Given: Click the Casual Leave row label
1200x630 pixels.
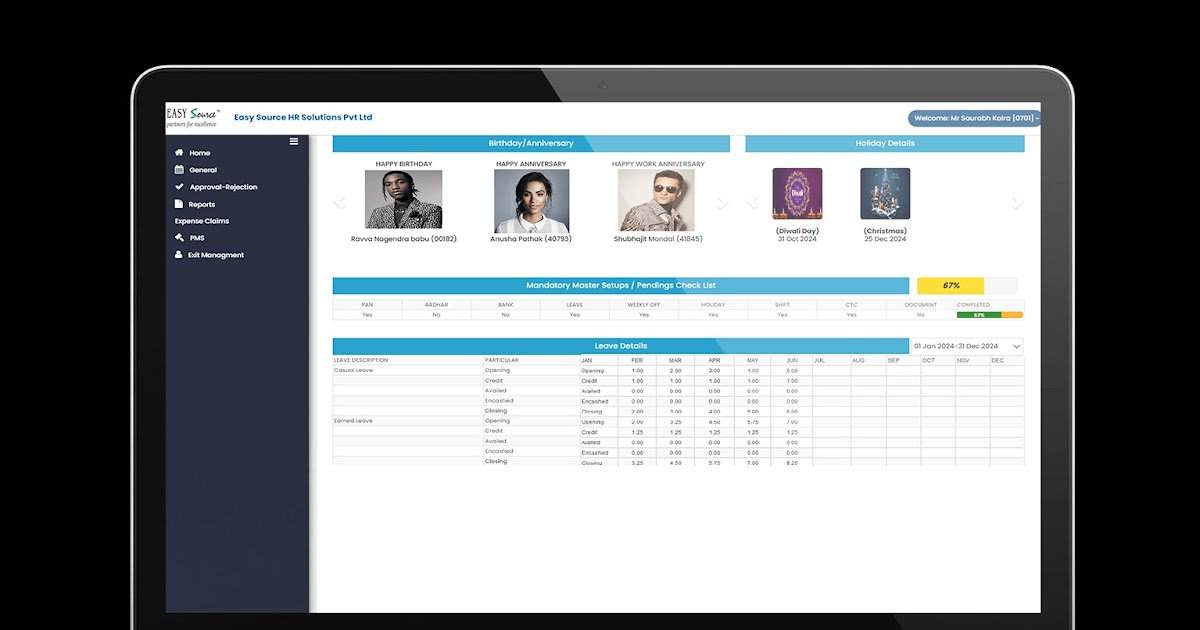Looking at the screenshot, I should click(353, 371).
